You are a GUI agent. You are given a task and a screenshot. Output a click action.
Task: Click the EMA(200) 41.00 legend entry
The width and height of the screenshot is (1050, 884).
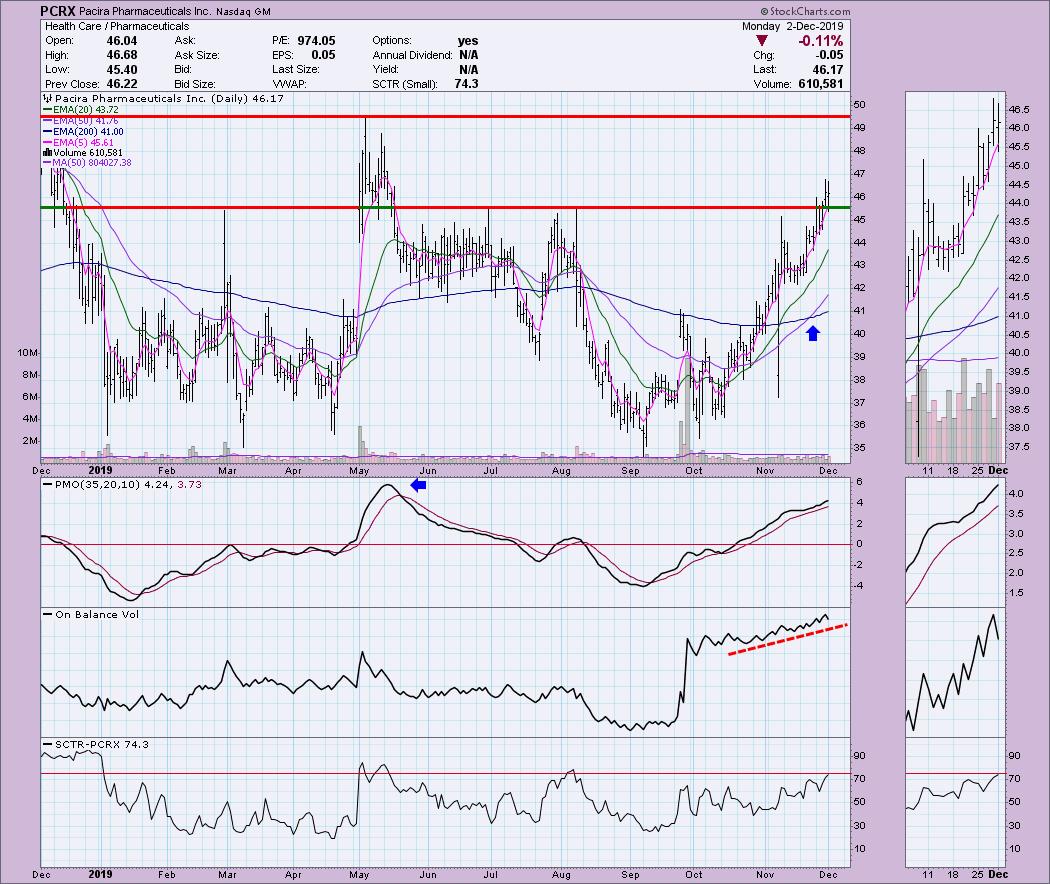[84, 131]
